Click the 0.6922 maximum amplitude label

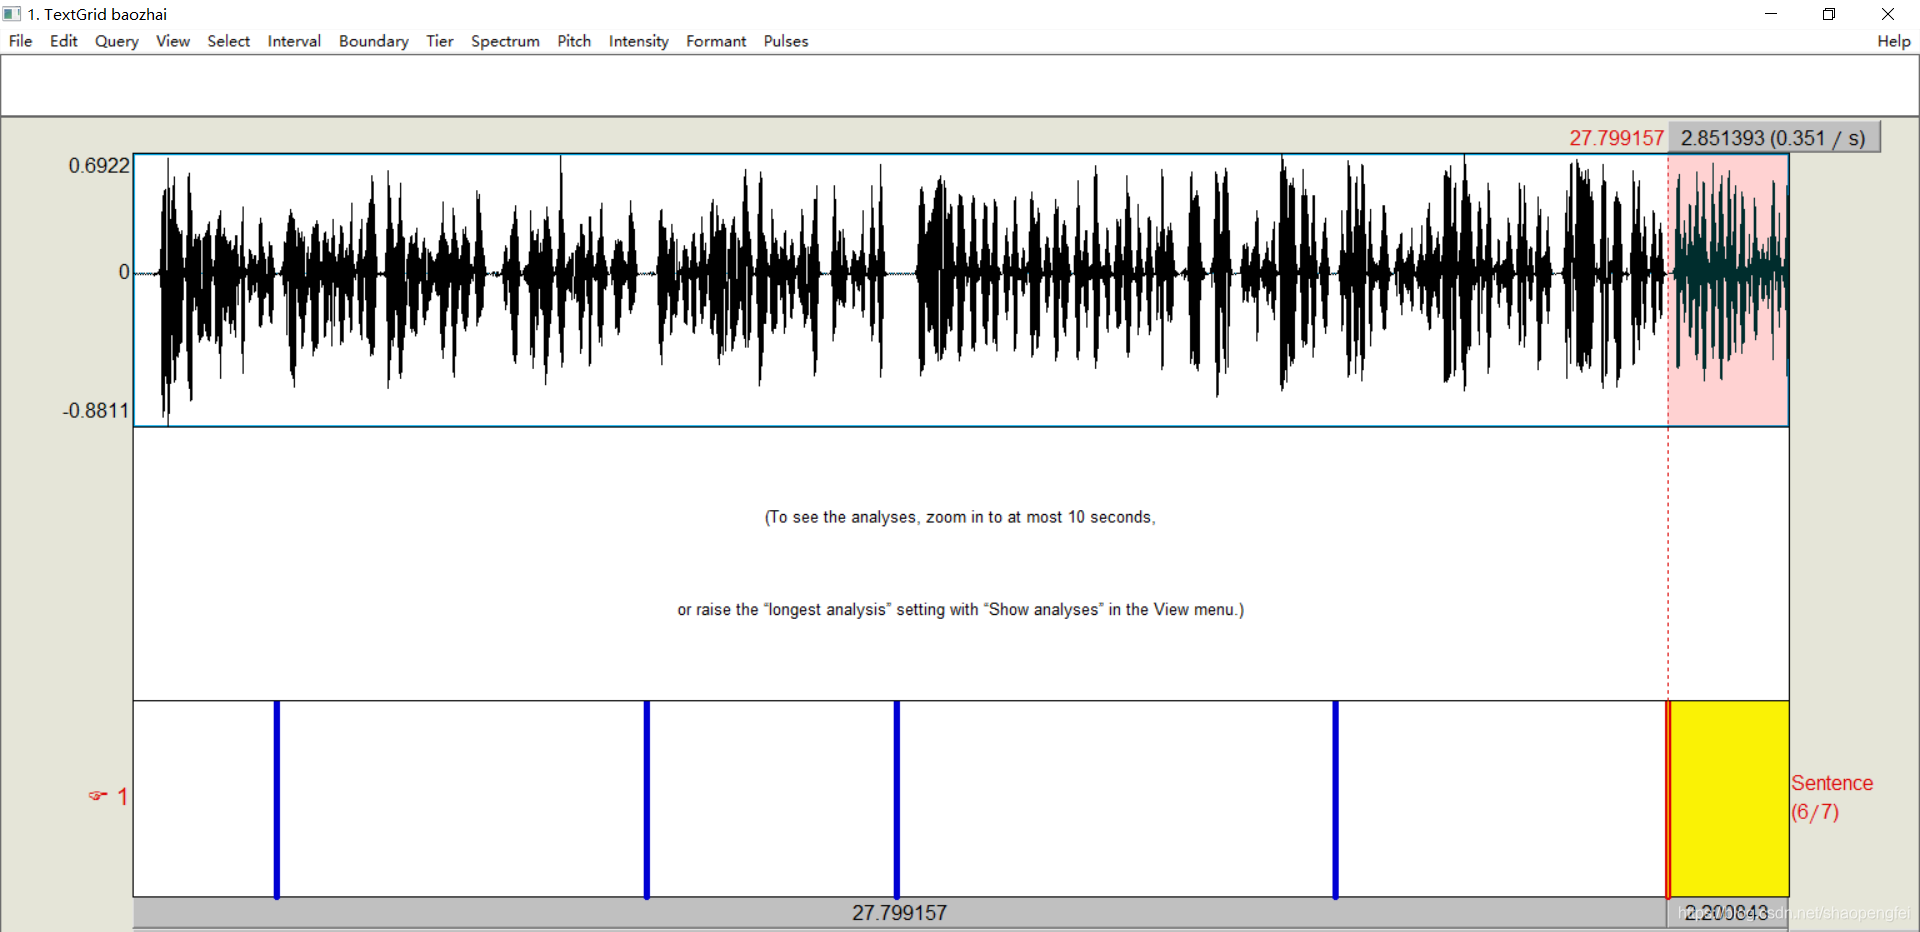point(99,166)
